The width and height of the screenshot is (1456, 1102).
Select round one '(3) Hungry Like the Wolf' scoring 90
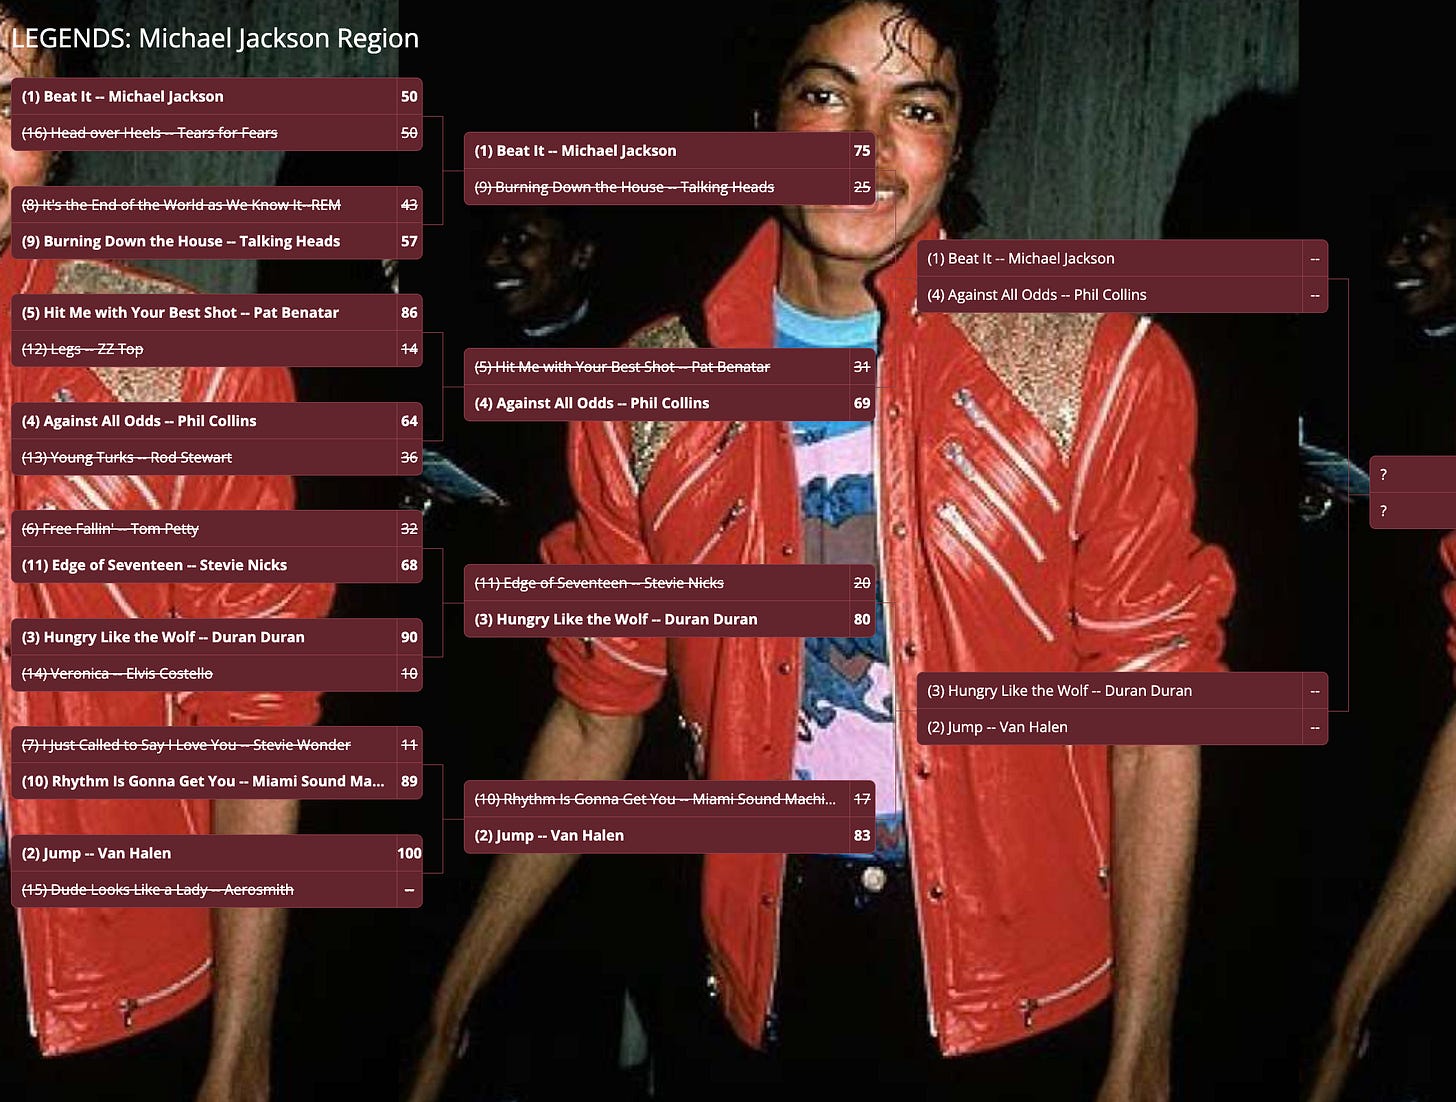217,637
